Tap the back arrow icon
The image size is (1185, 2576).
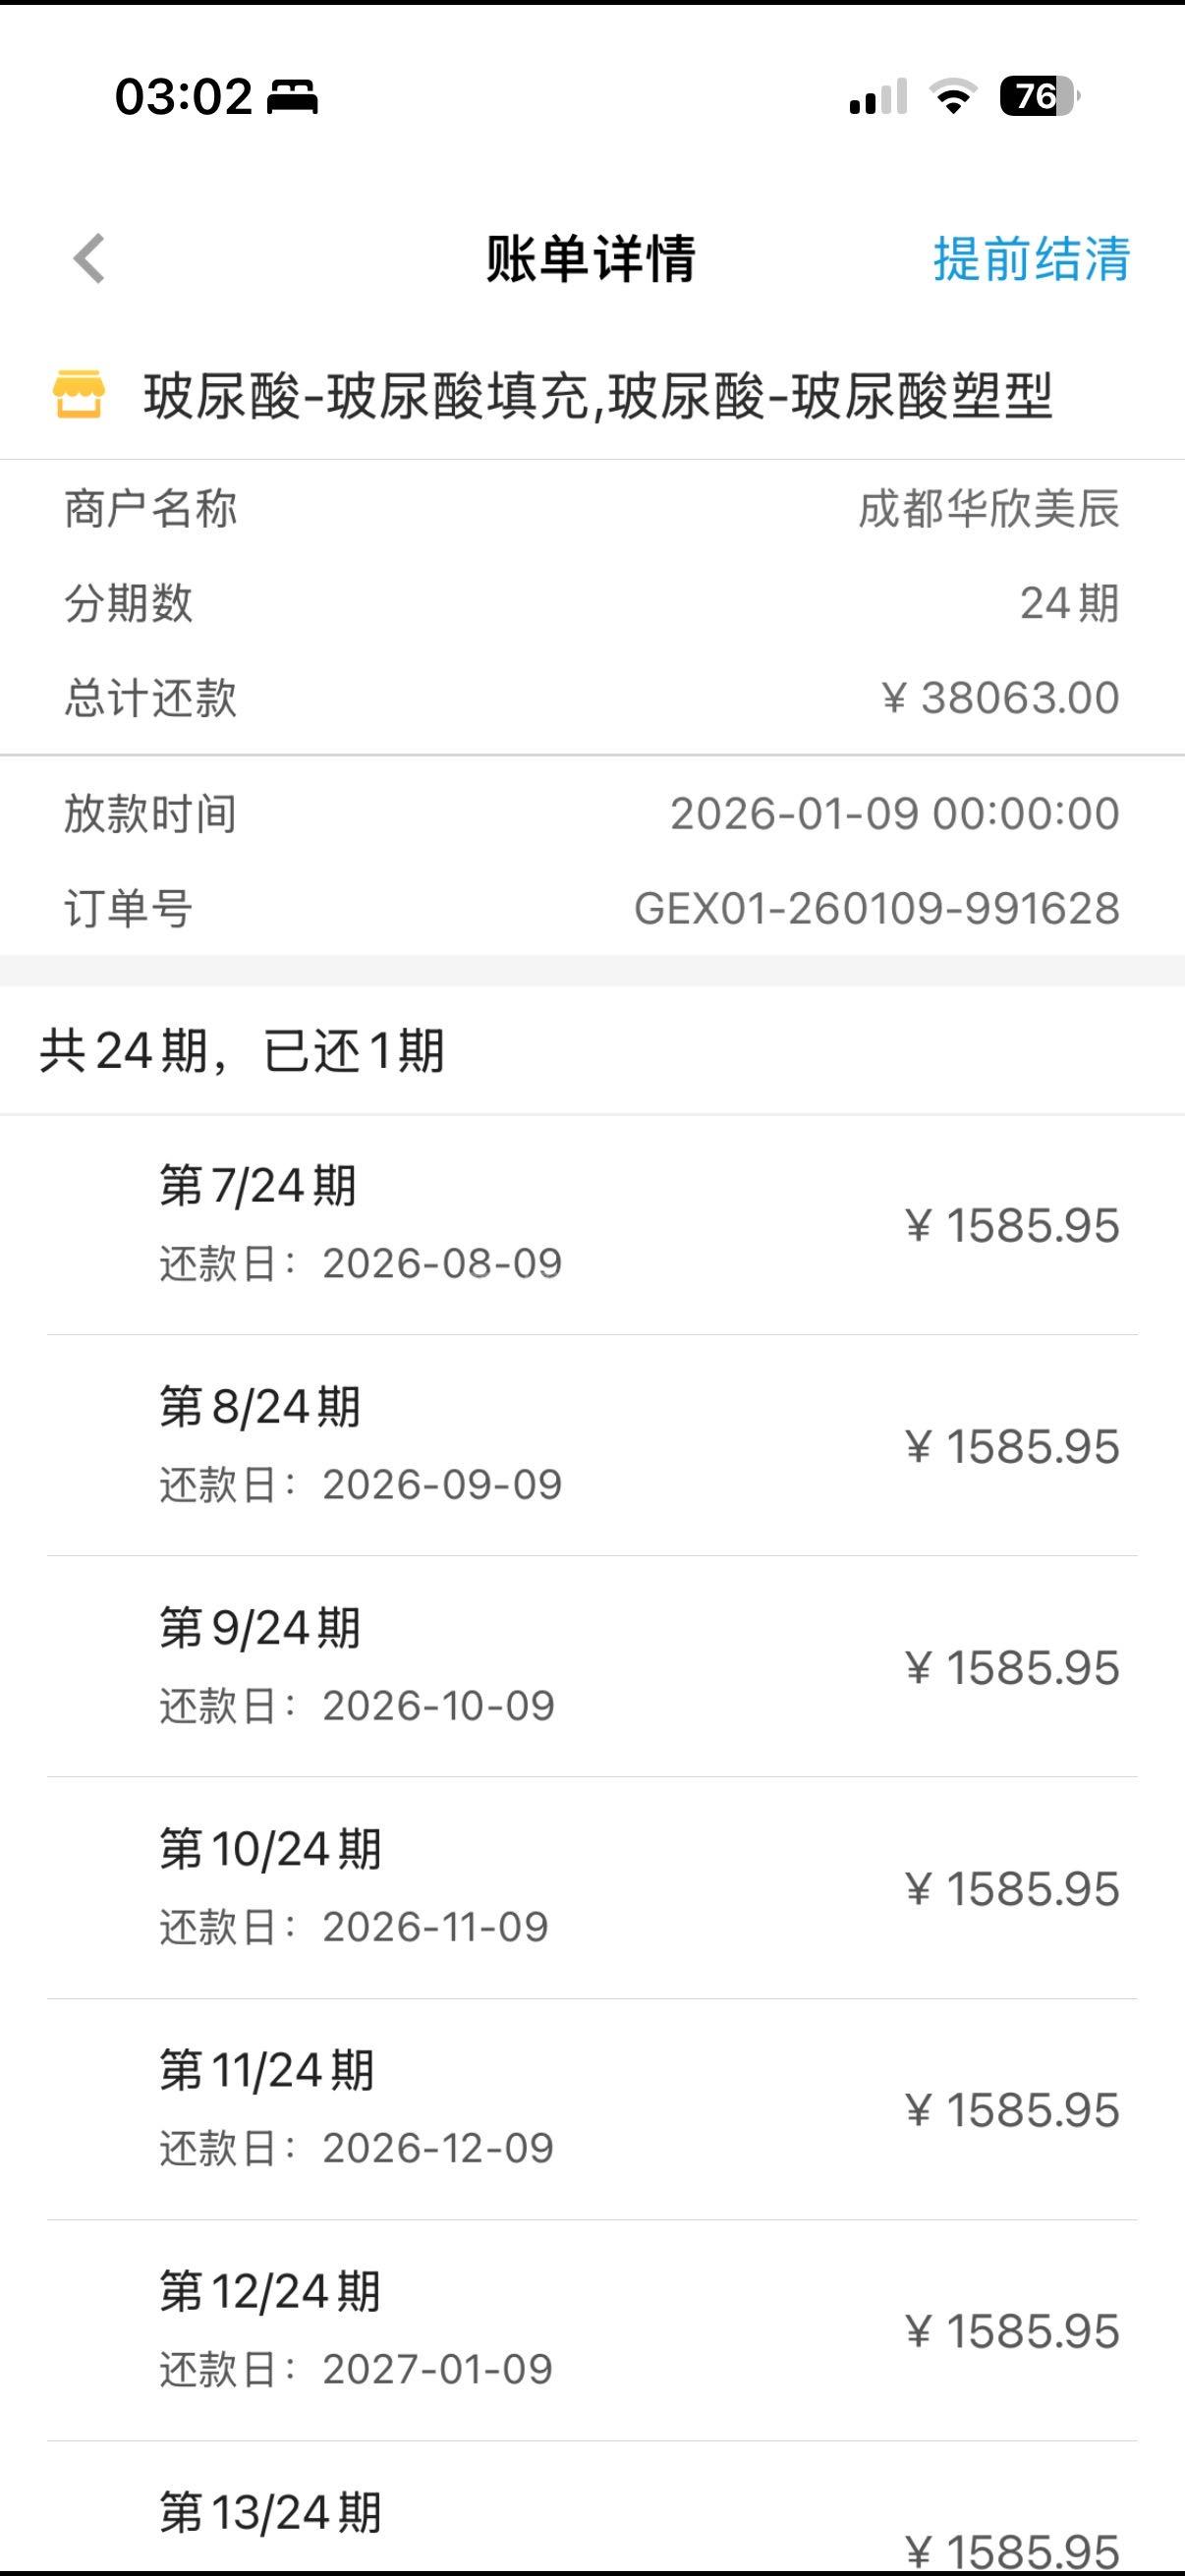pyautogui.click(x=90, y=259)
